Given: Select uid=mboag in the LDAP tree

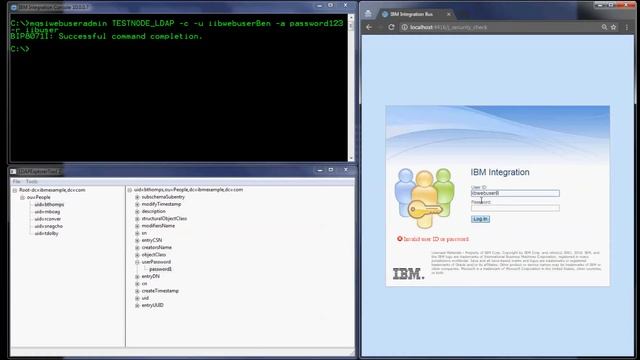Looking at the screenshot, I should click(x=47, y=212).
